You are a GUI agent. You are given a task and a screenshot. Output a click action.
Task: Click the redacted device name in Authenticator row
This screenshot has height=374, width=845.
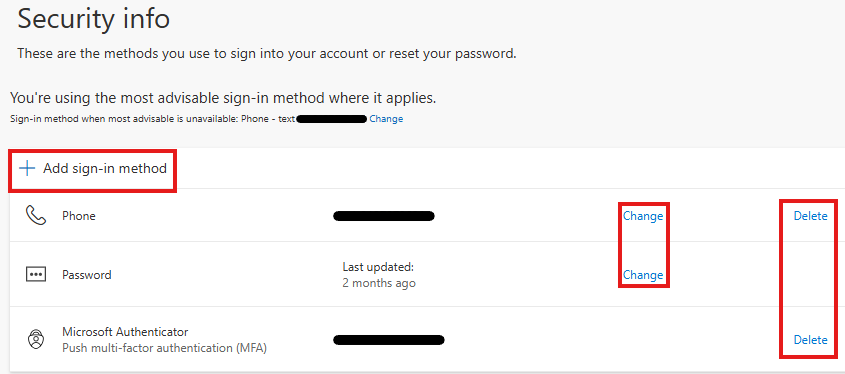pos(389,340)
